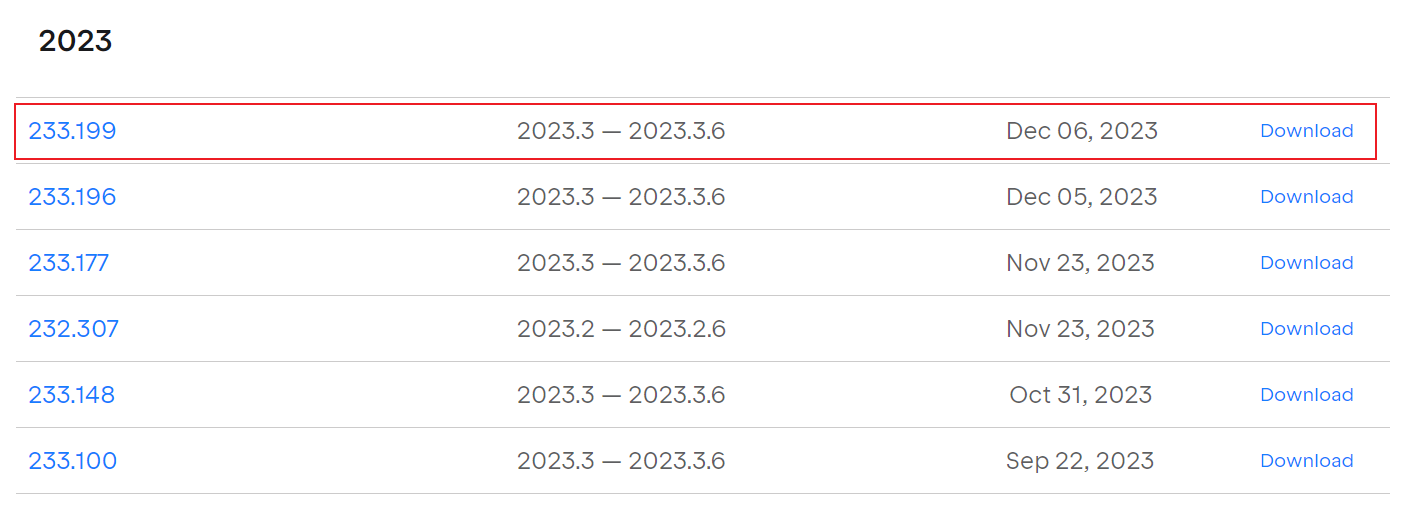This screenshot has width=1406, height=510.
Task: Click the Dec 05, 2023 date
Action: (x=1081, y=197)
